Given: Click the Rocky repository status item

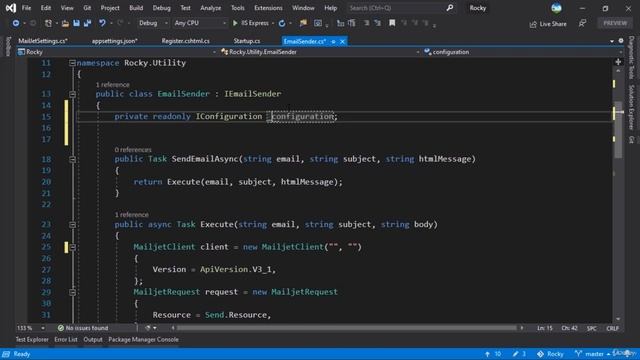Looking at the screenshot, I should pyautogui.click(x=550, y=354).
